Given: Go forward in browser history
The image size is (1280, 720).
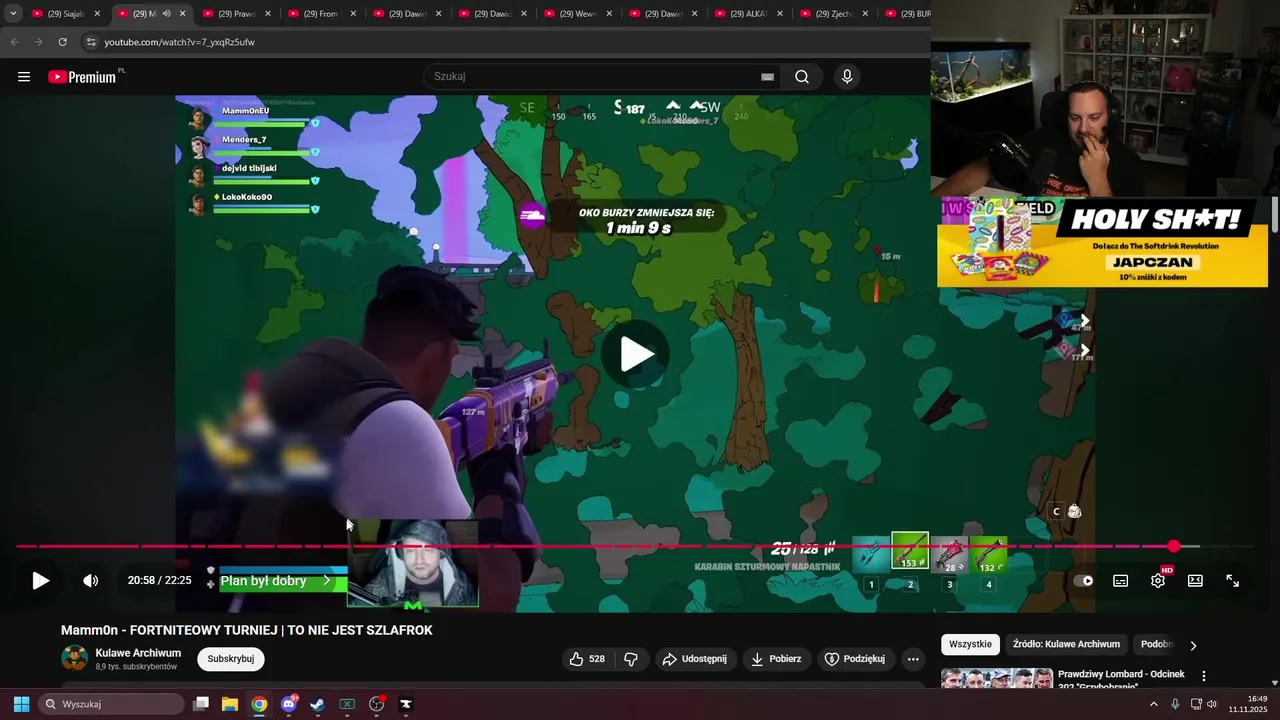Looking at the screenshot, I should click(38, 42).
